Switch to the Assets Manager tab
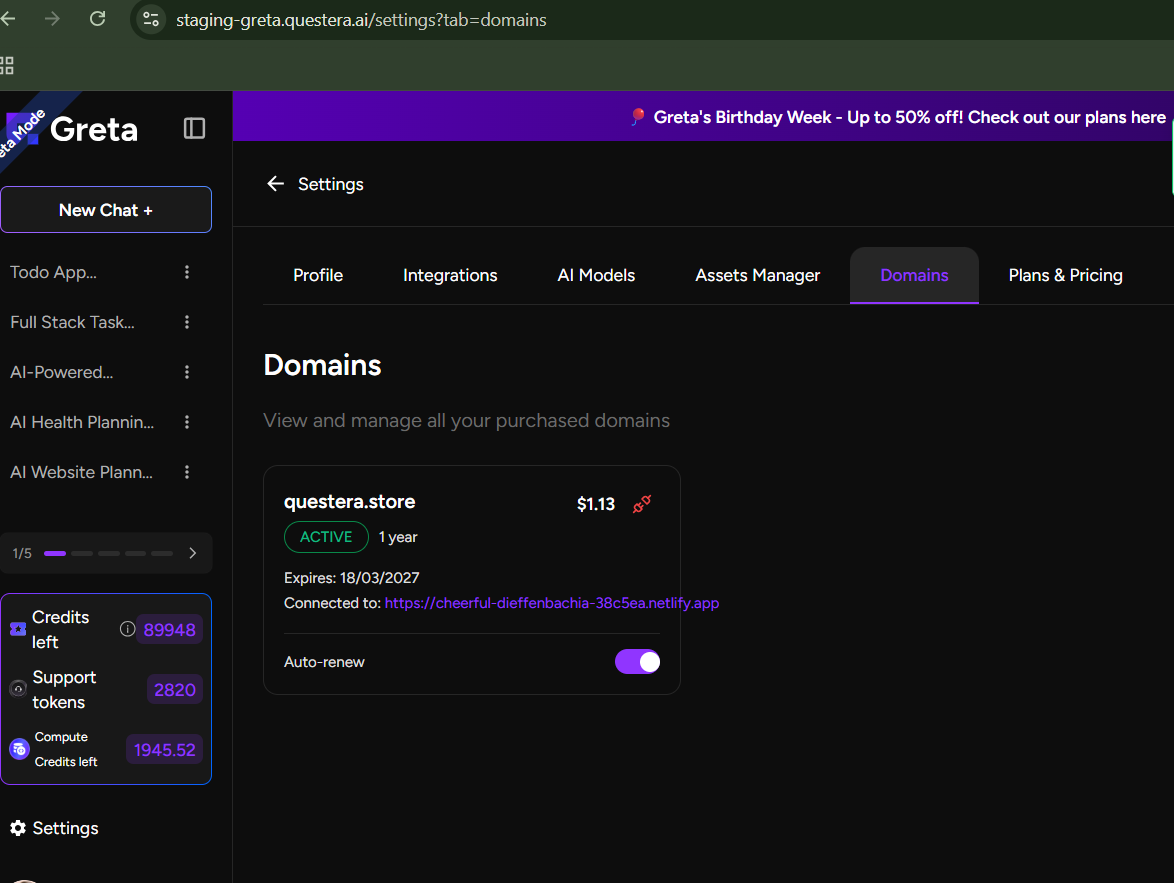 pos(758,276)
